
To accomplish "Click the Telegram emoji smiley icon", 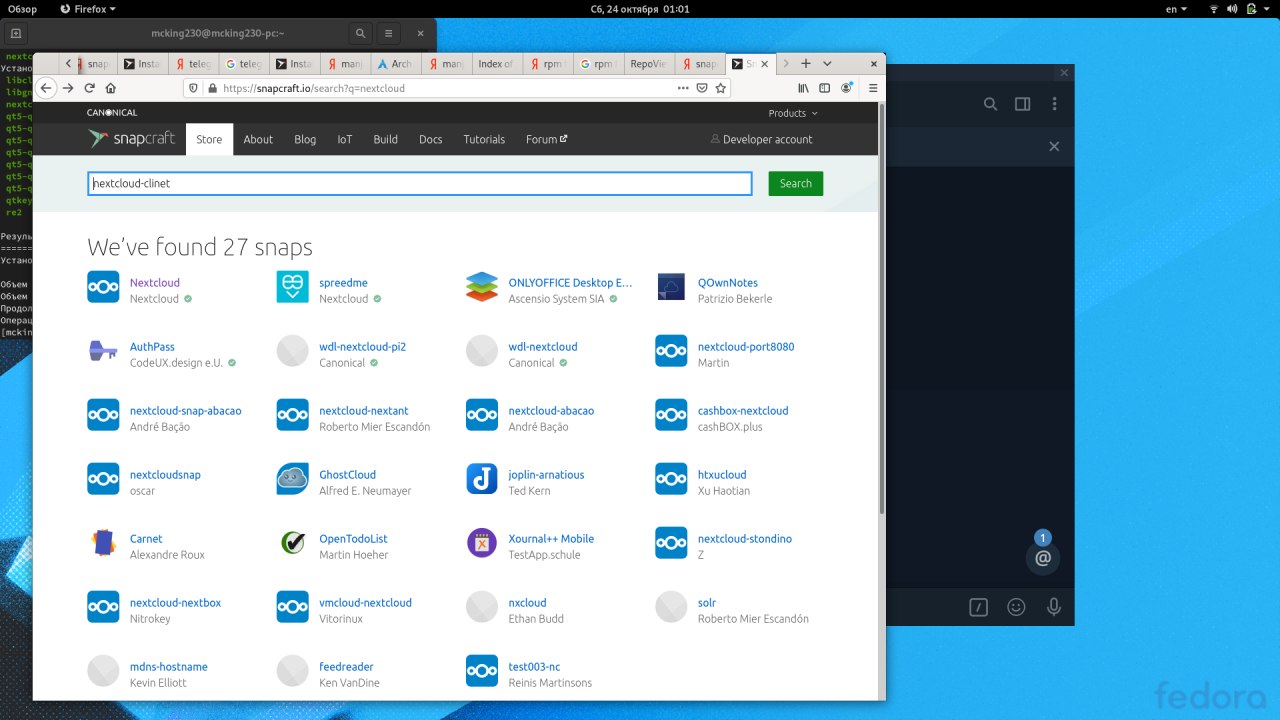I will click(x=1016, y=607).
